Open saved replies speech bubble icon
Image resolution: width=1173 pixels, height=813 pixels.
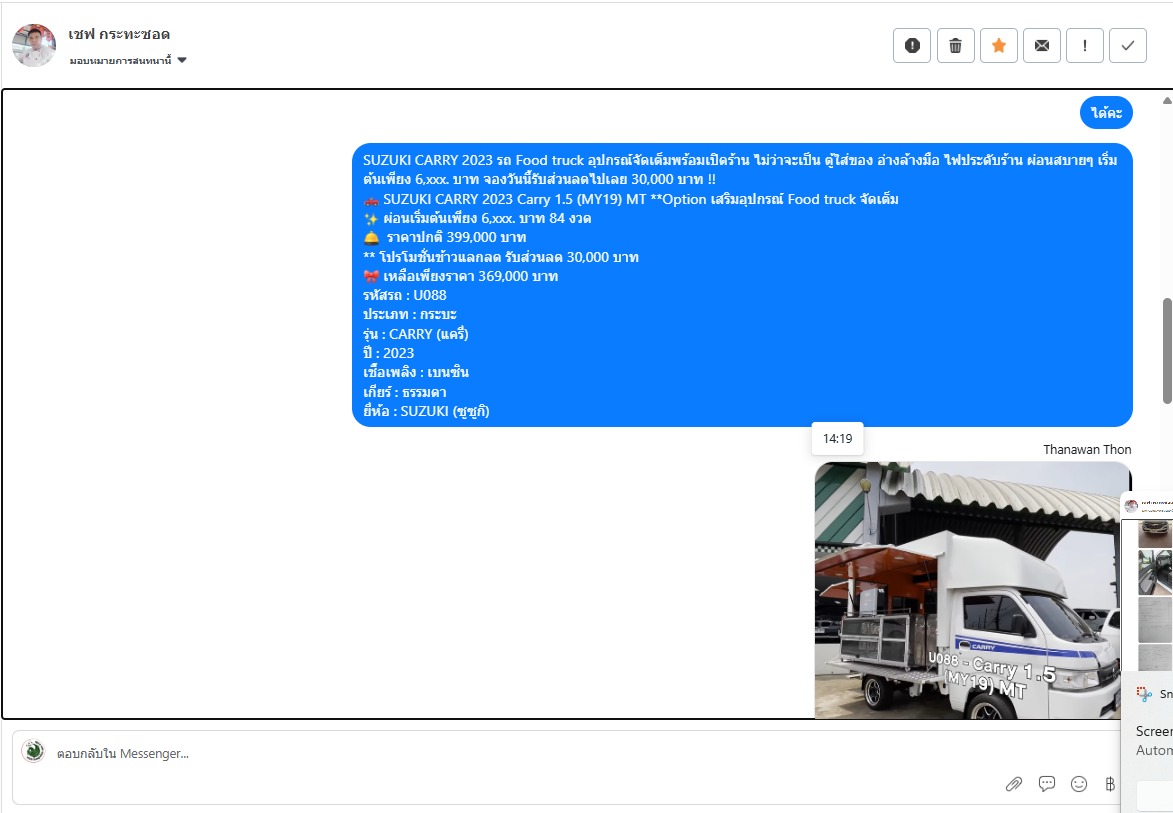(x=1047, y=783)
